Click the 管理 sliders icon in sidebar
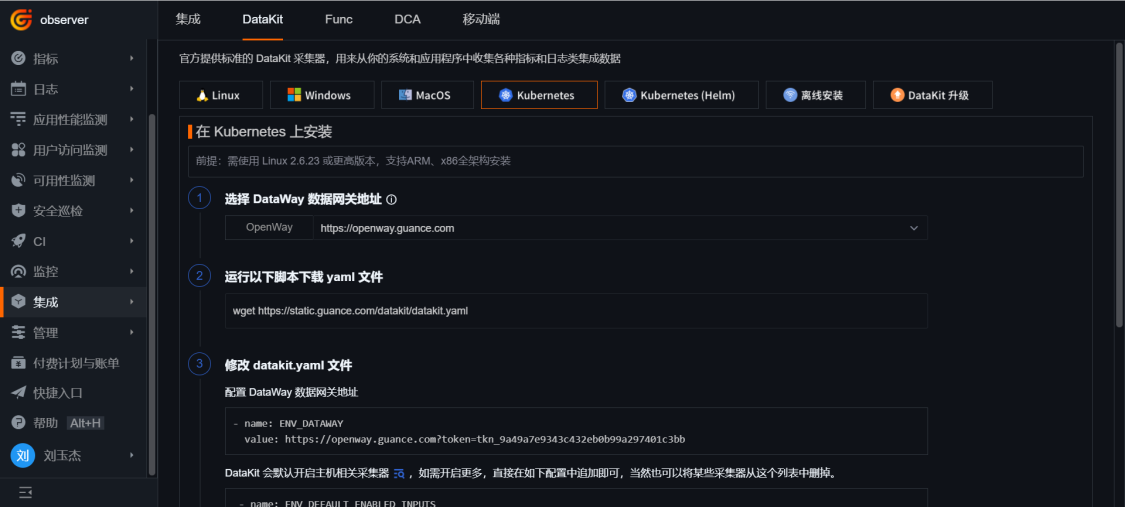 click(19, 333)
